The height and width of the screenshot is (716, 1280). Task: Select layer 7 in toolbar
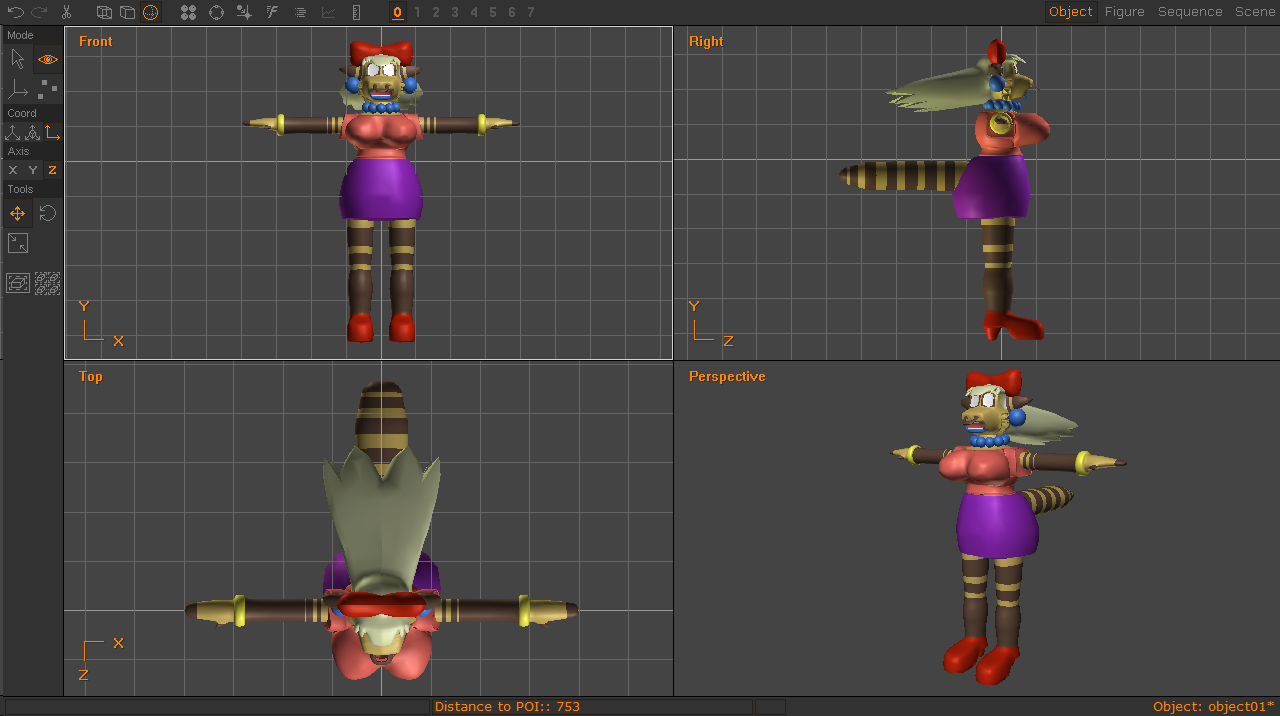(531, 12)
